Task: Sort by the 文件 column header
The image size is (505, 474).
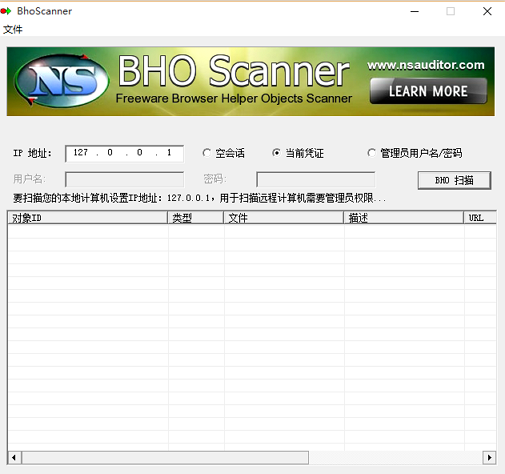Action: [284, 218]
